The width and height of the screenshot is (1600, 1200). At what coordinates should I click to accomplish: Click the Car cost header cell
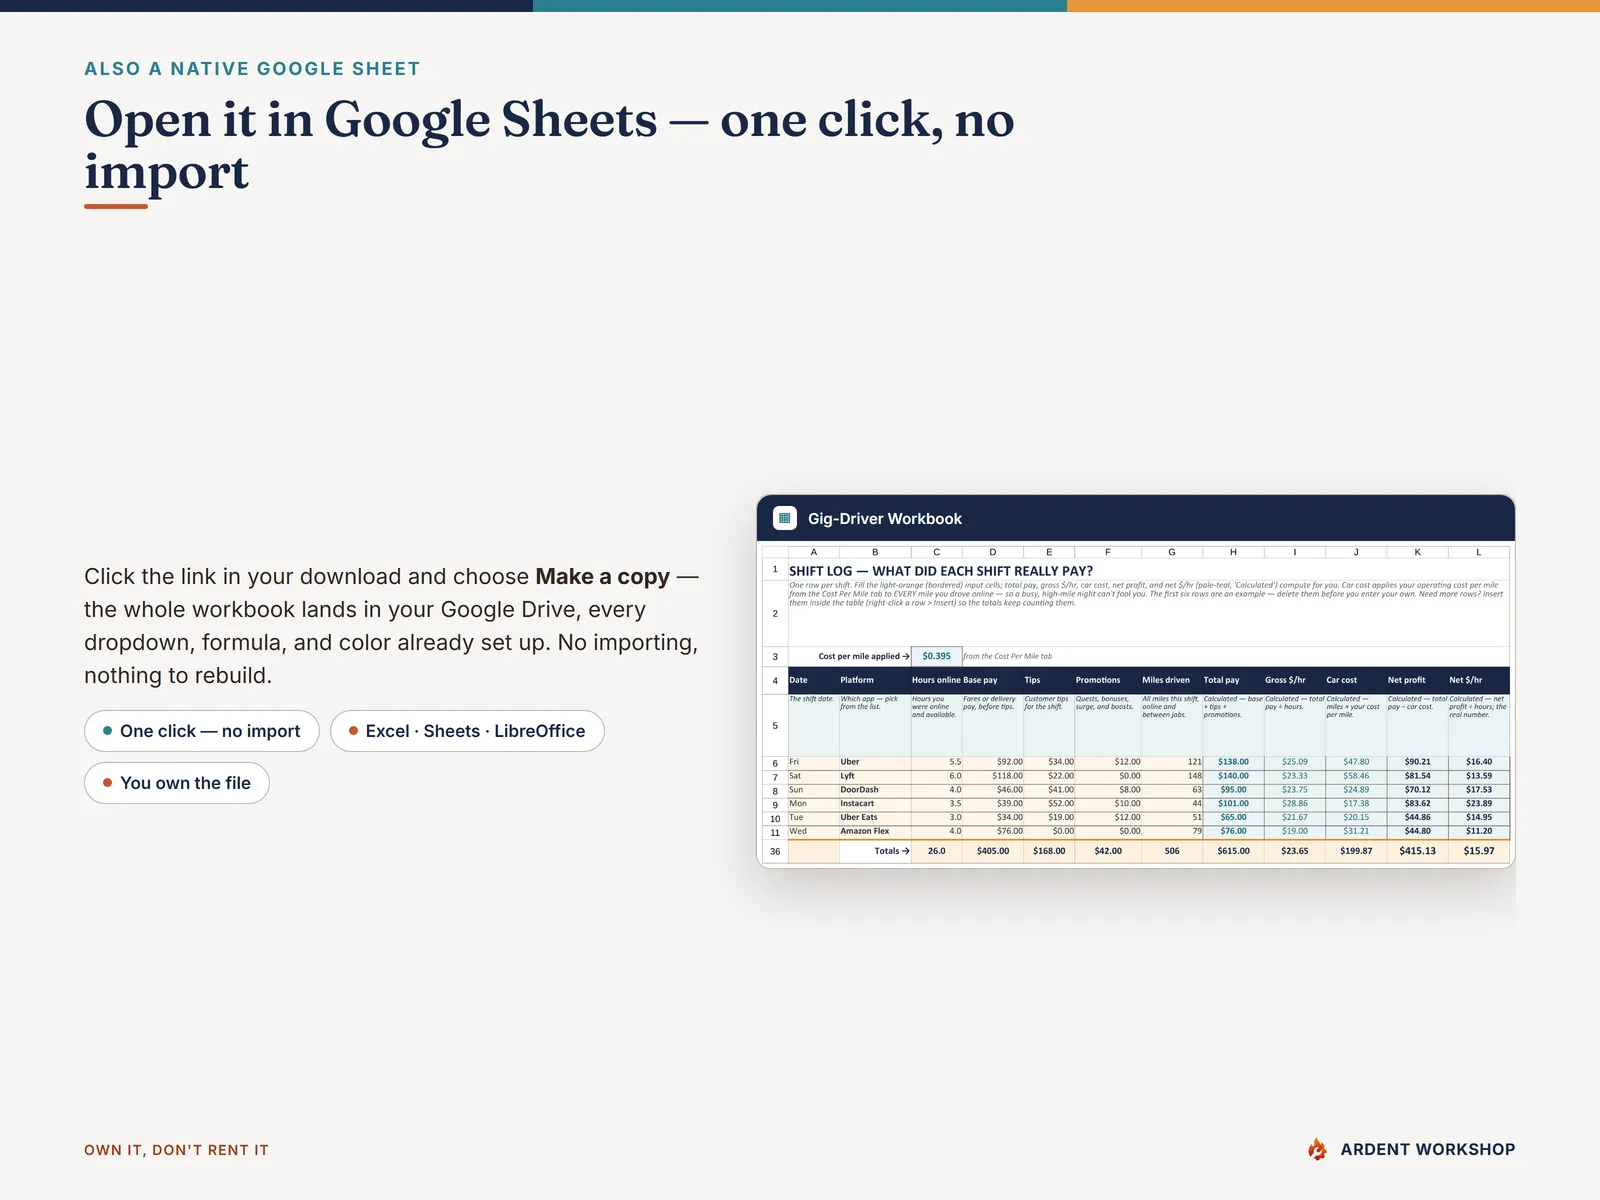pos(1355,680)
